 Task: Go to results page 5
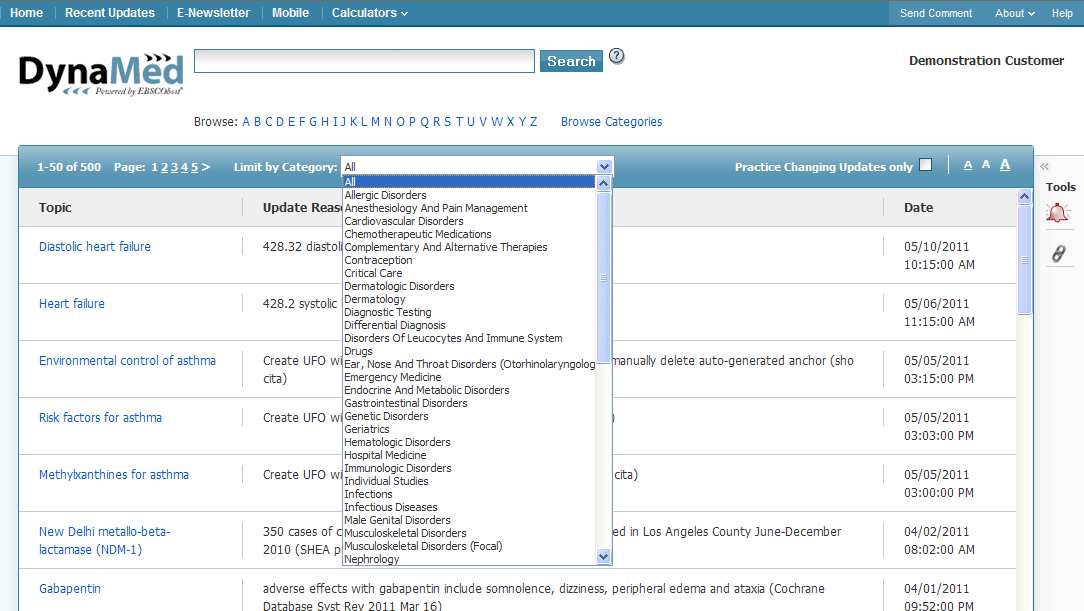(194, 167)
